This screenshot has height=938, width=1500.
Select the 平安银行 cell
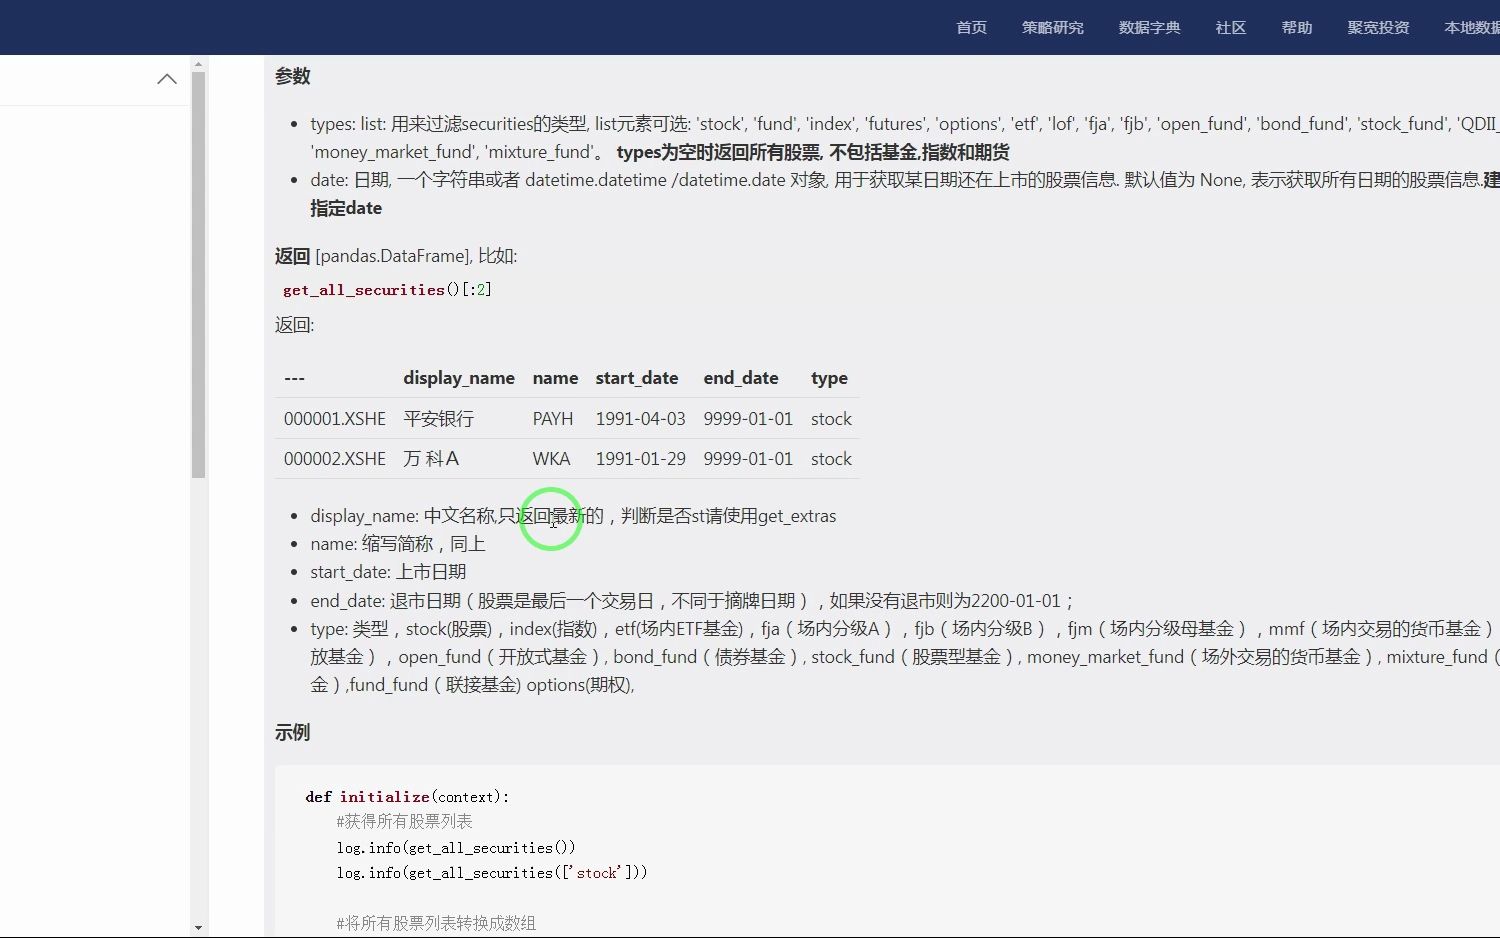coord(438,419)
